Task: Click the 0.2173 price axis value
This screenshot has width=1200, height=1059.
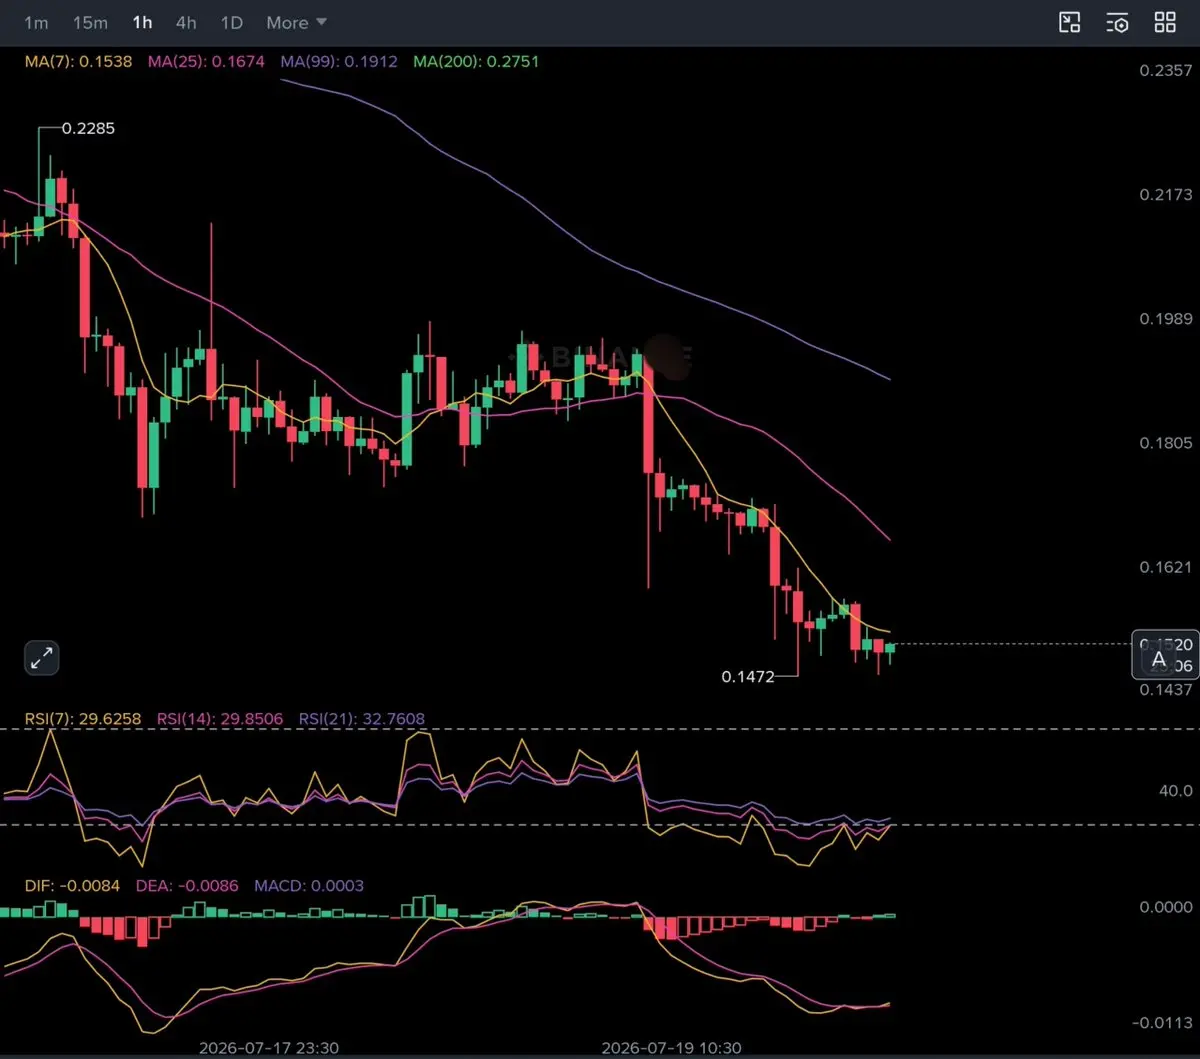Action: tap(1166, 194)
